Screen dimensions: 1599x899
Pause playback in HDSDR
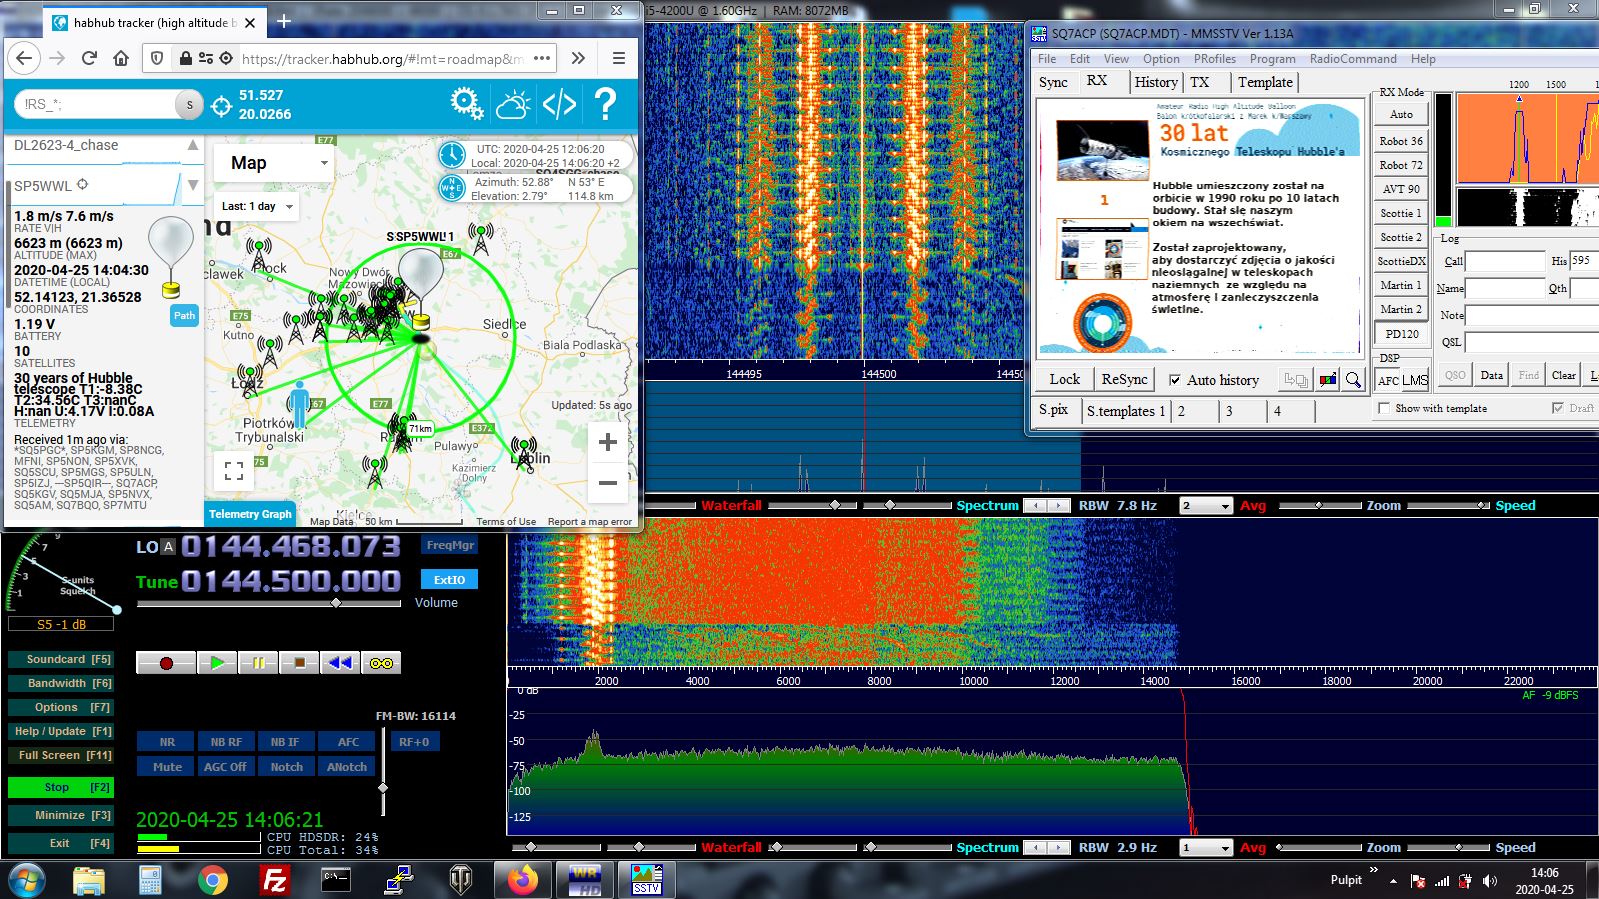[x=258, y=662]
